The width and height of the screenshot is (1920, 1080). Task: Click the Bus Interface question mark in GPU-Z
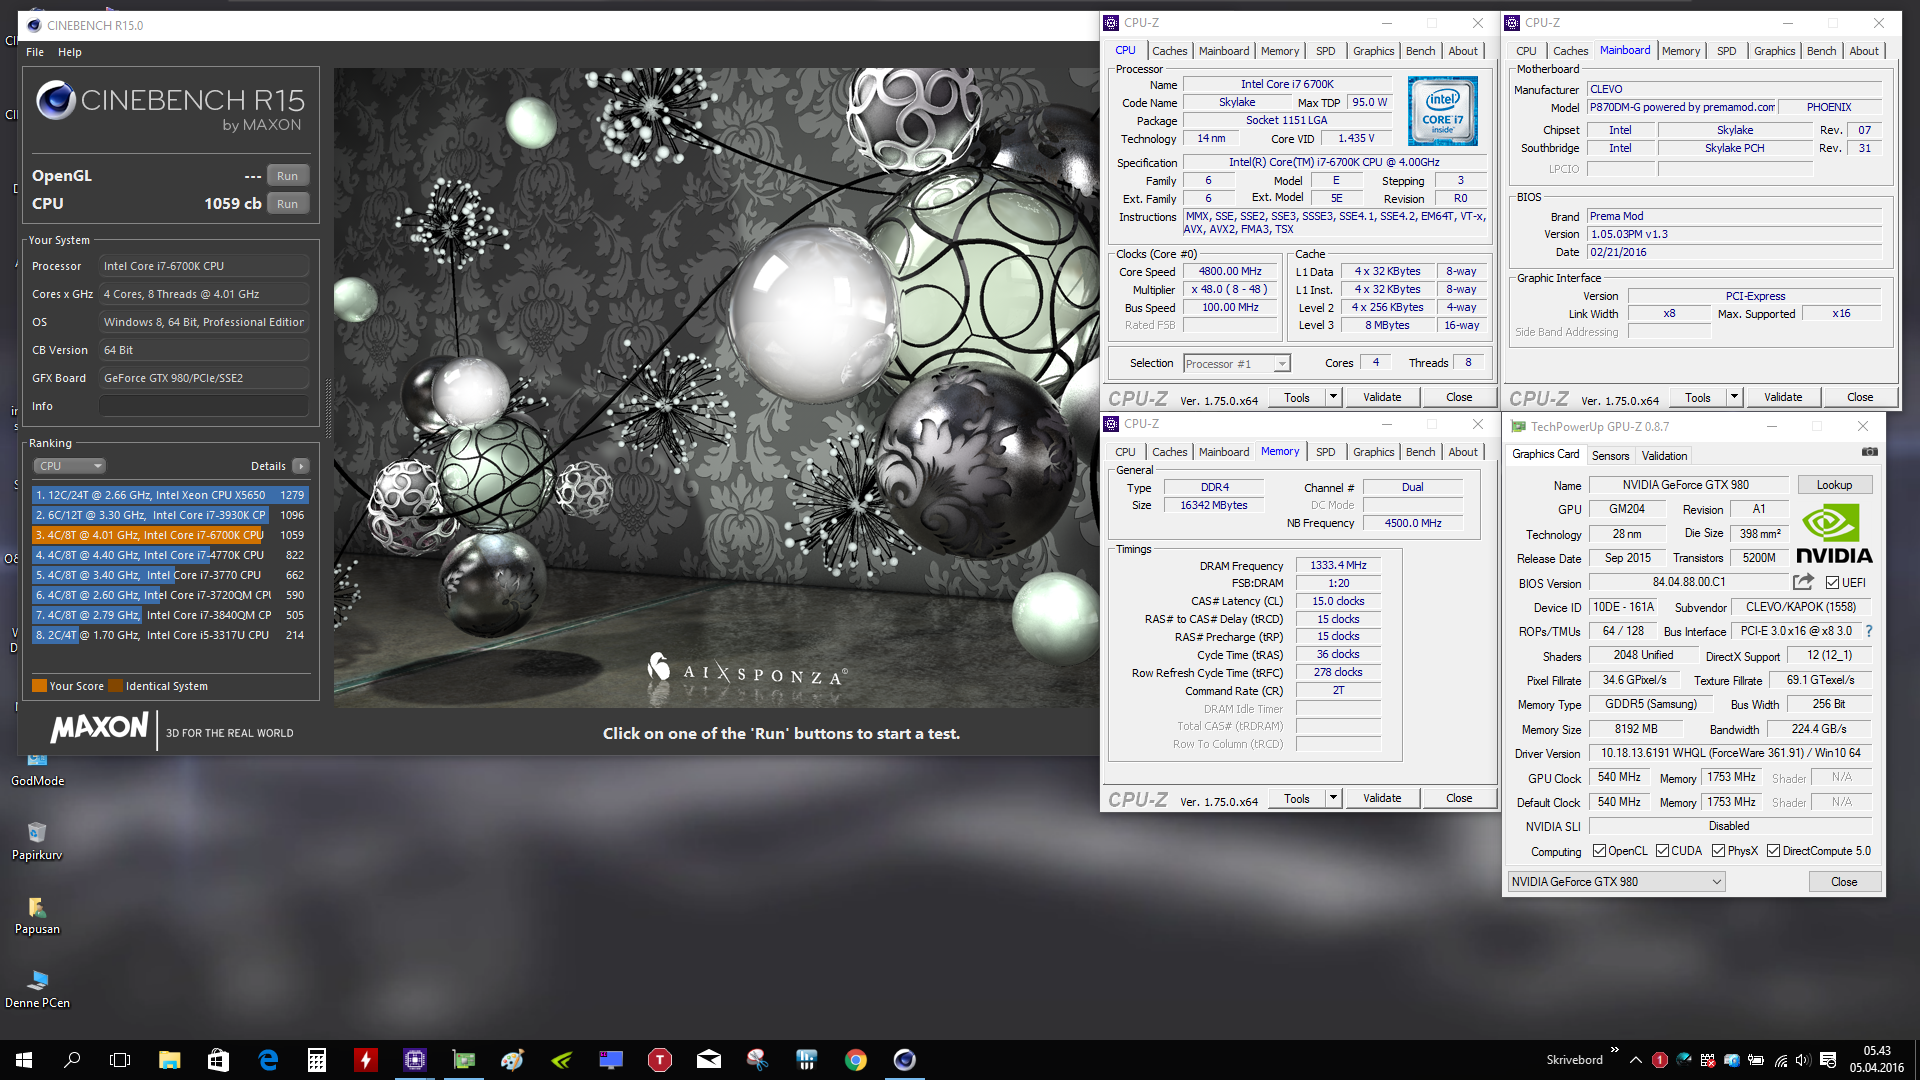[1868, 631]
